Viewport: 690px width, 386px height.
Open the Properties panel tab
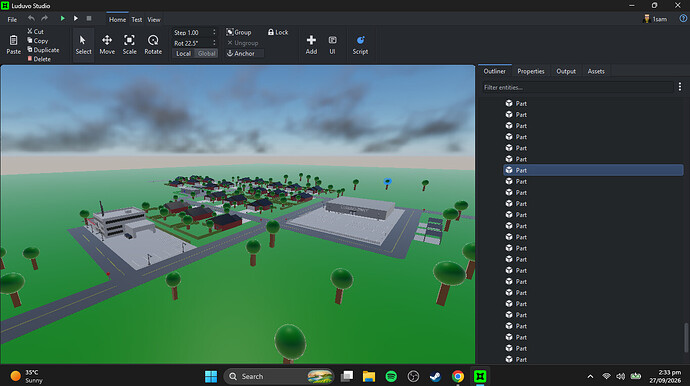(531, 71)
